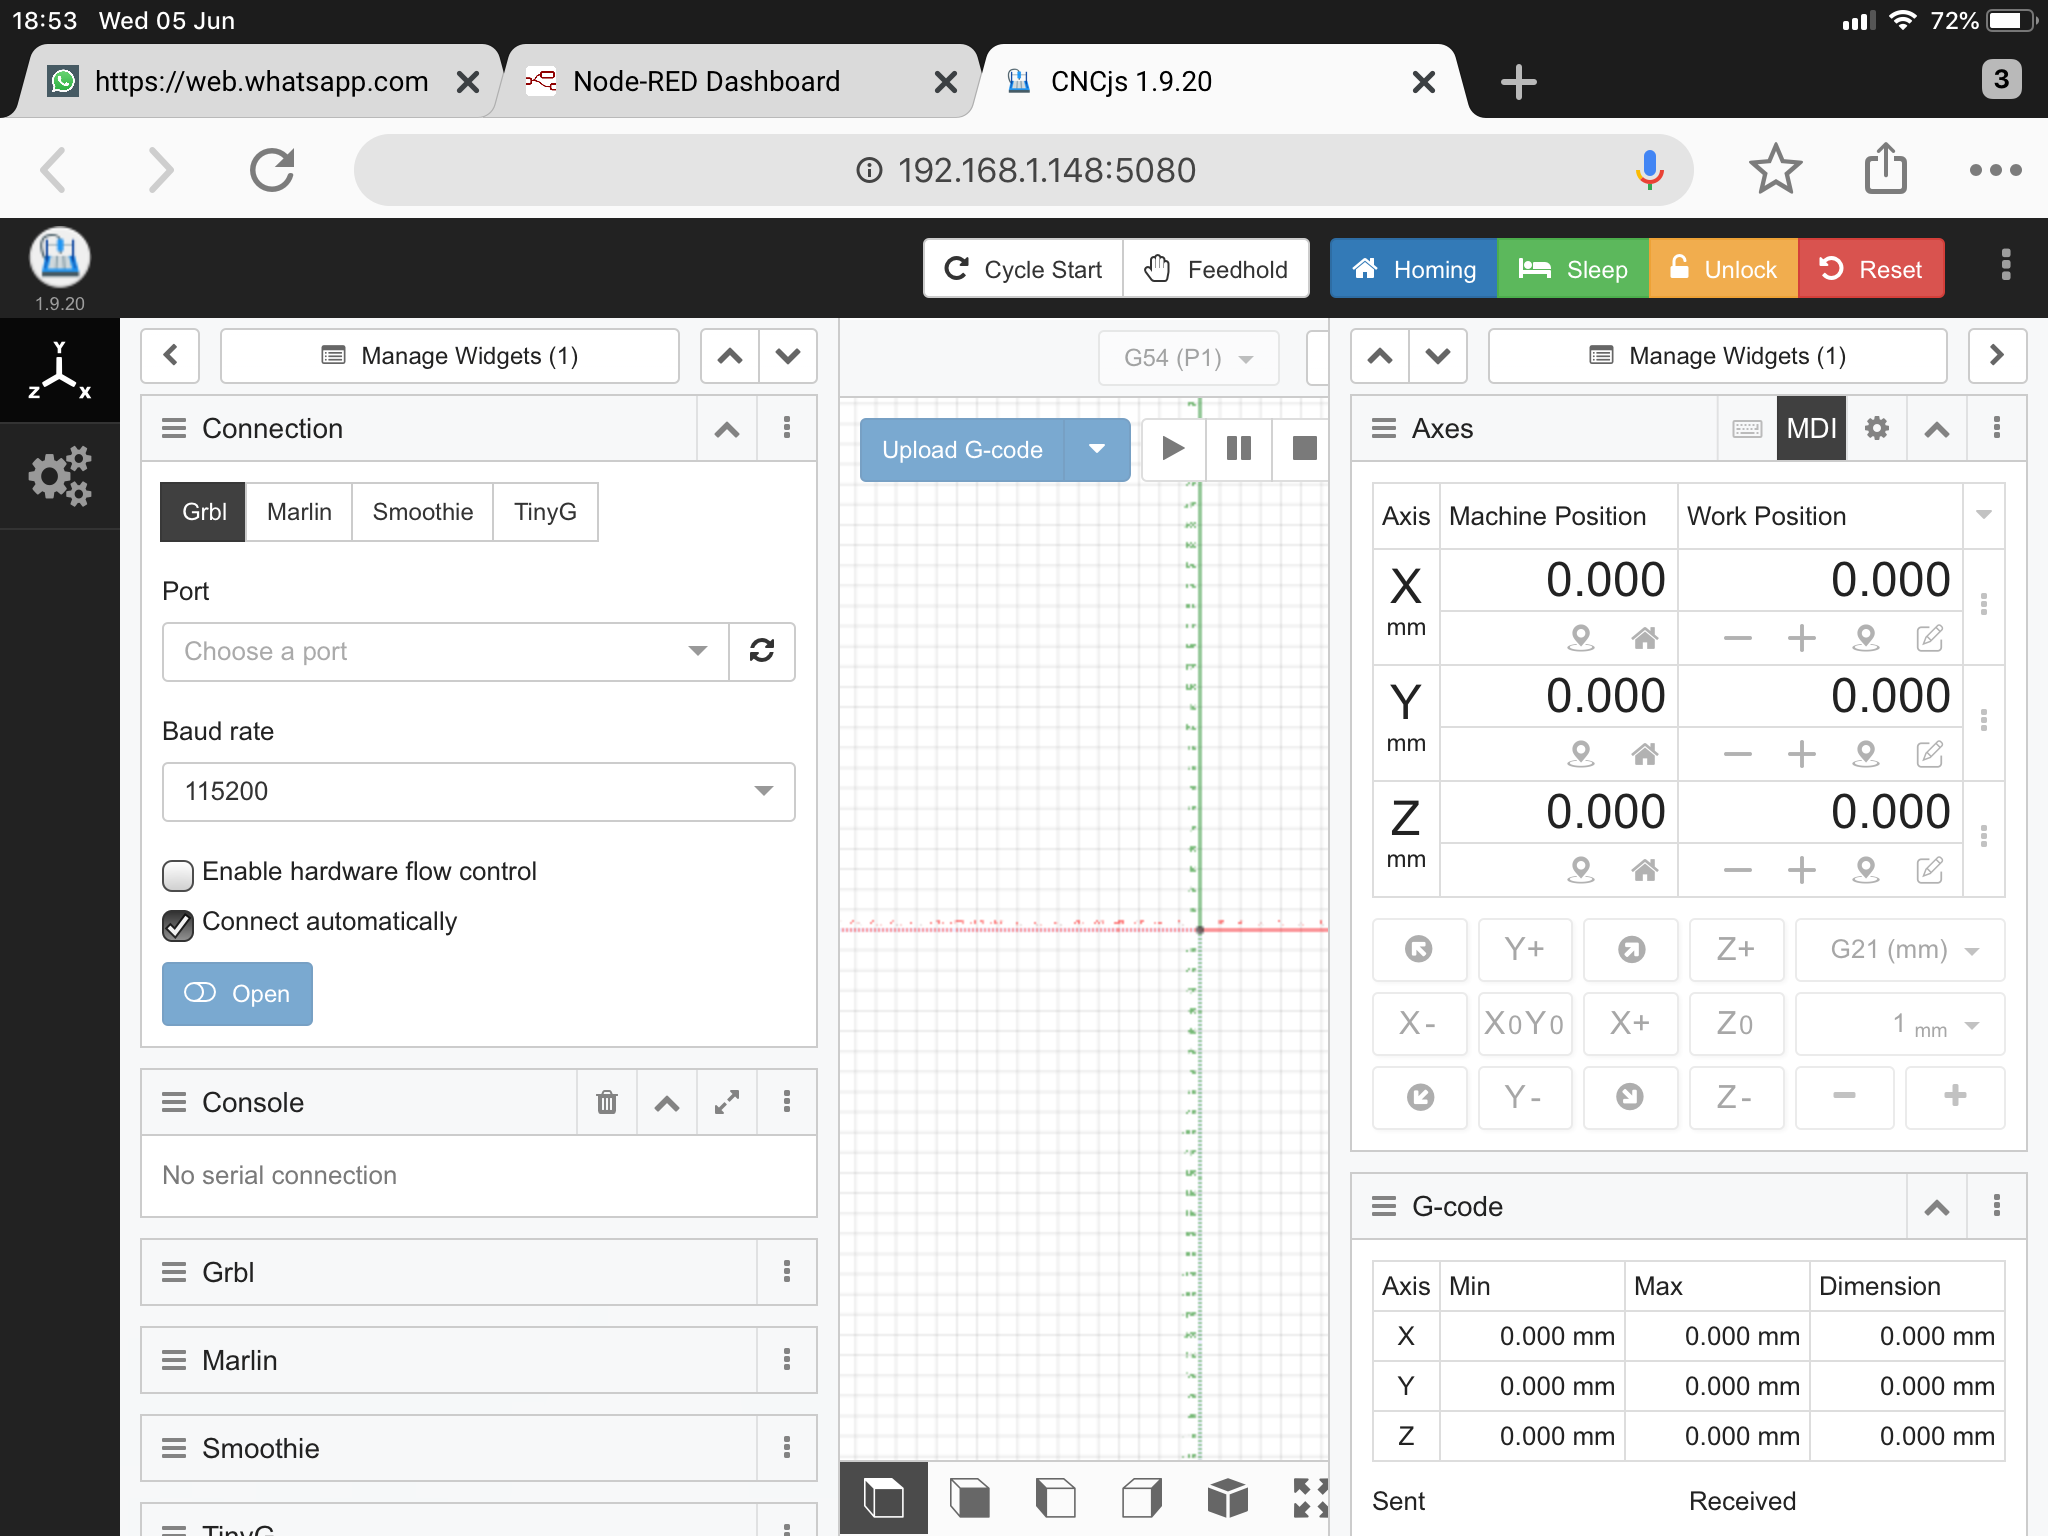Expand Console to fullscreen

[727, 1102]
